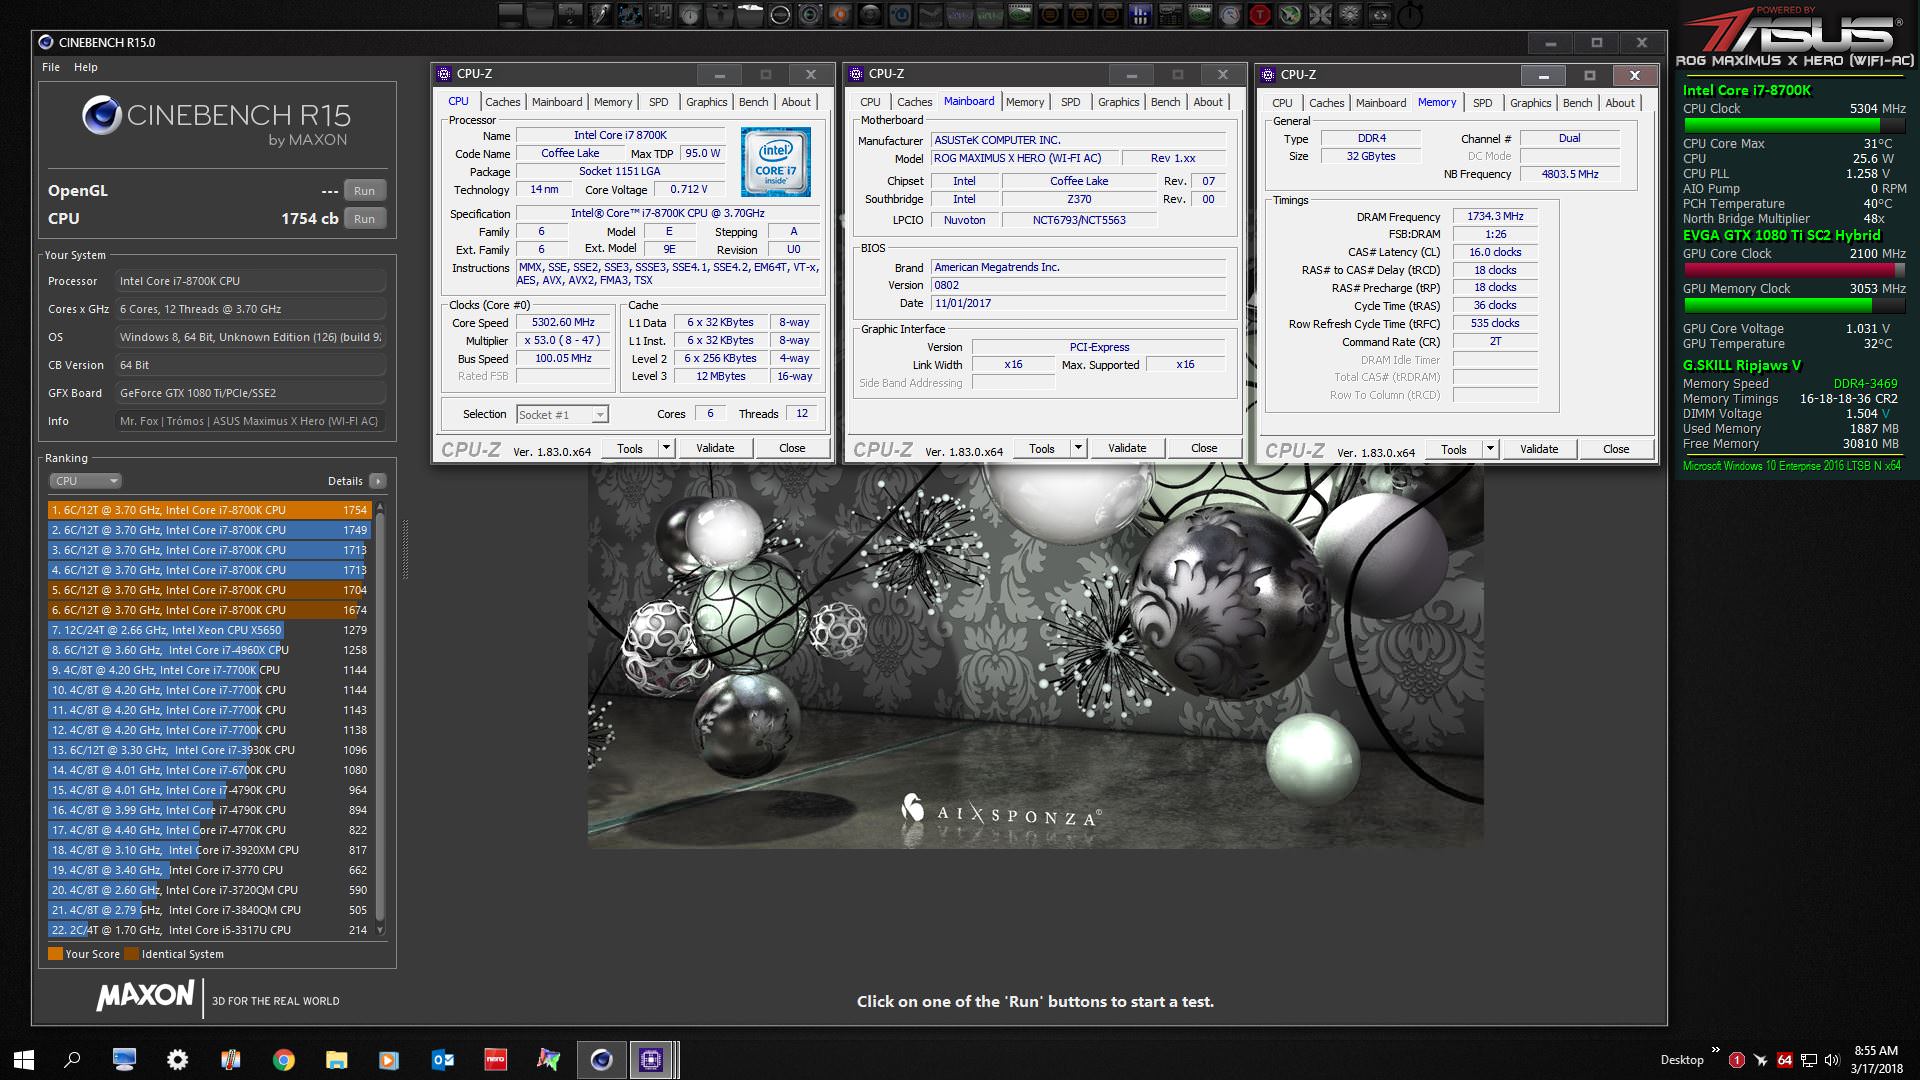Open Google Chrome from the taskbar
1920x1080 pixels.
(284, 1060)
